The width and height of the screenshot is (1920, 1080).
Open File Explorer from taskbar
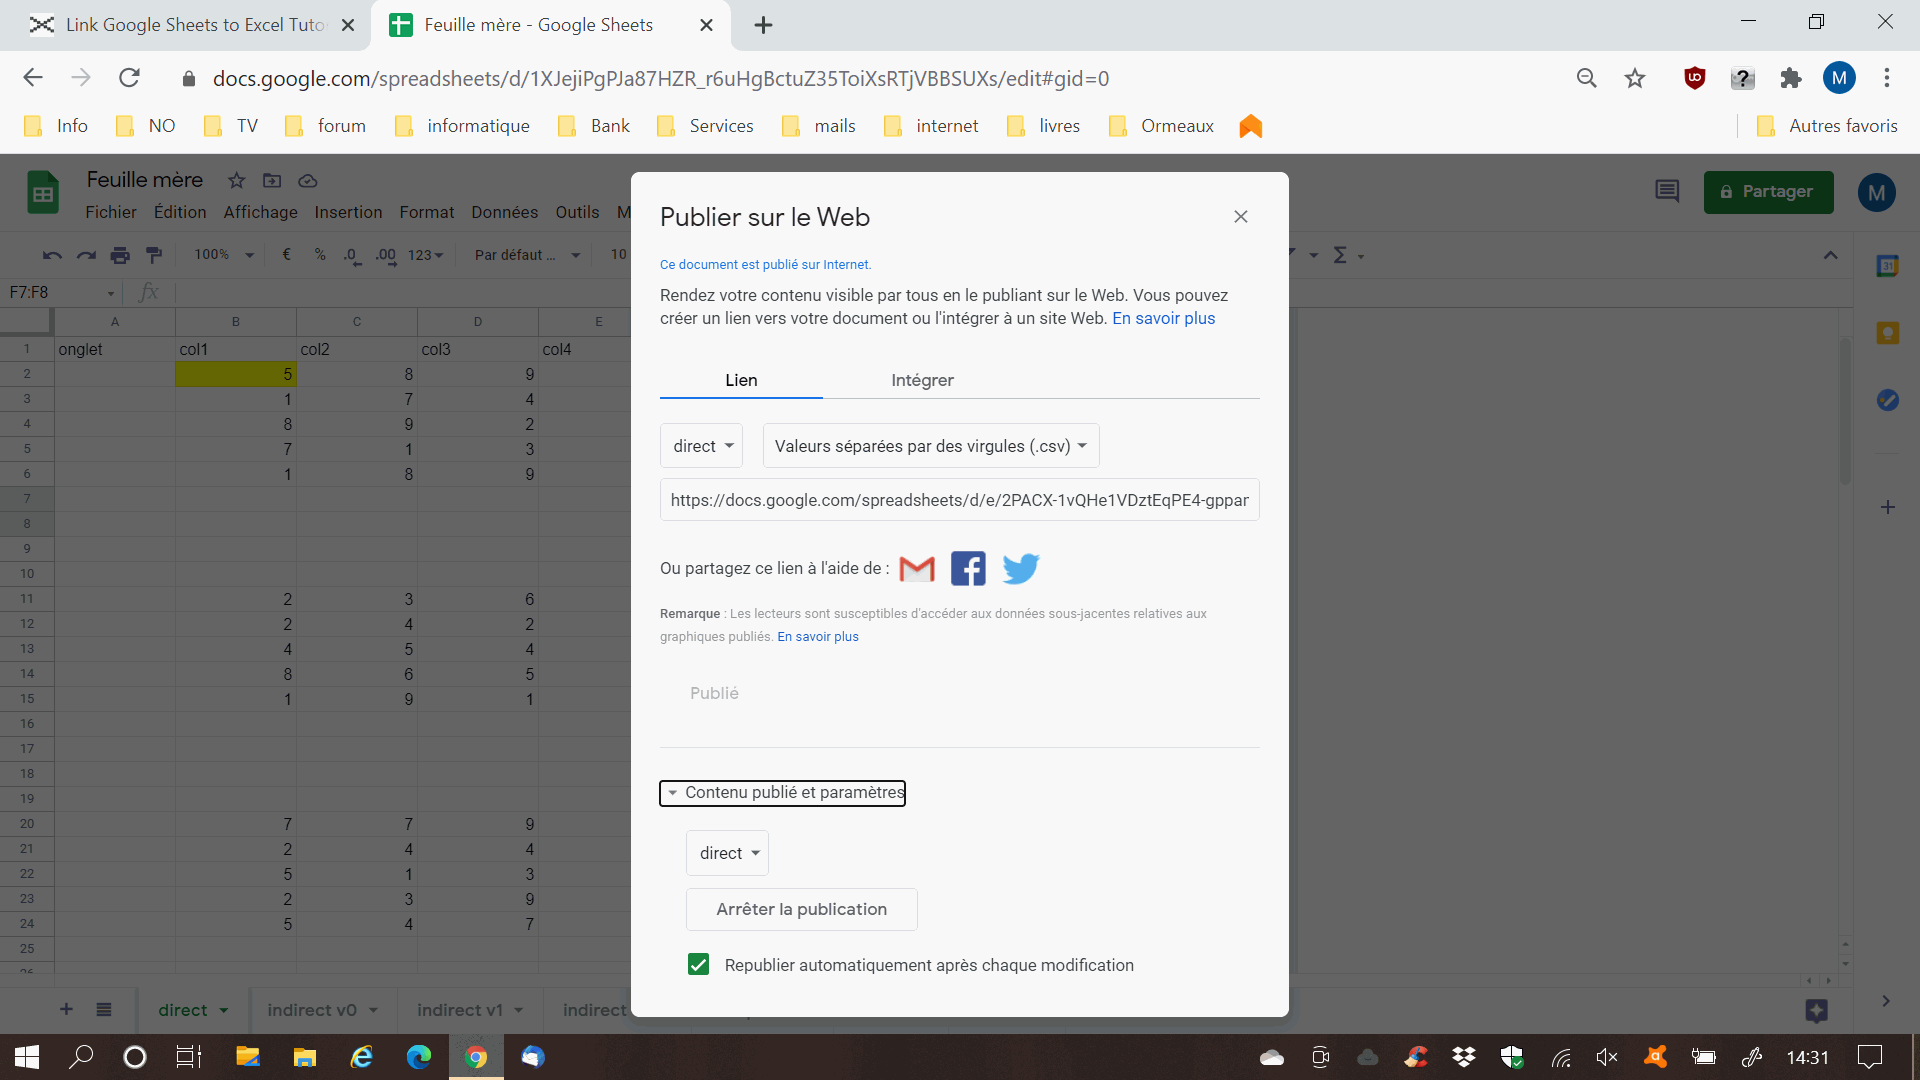click(304, 1057)
